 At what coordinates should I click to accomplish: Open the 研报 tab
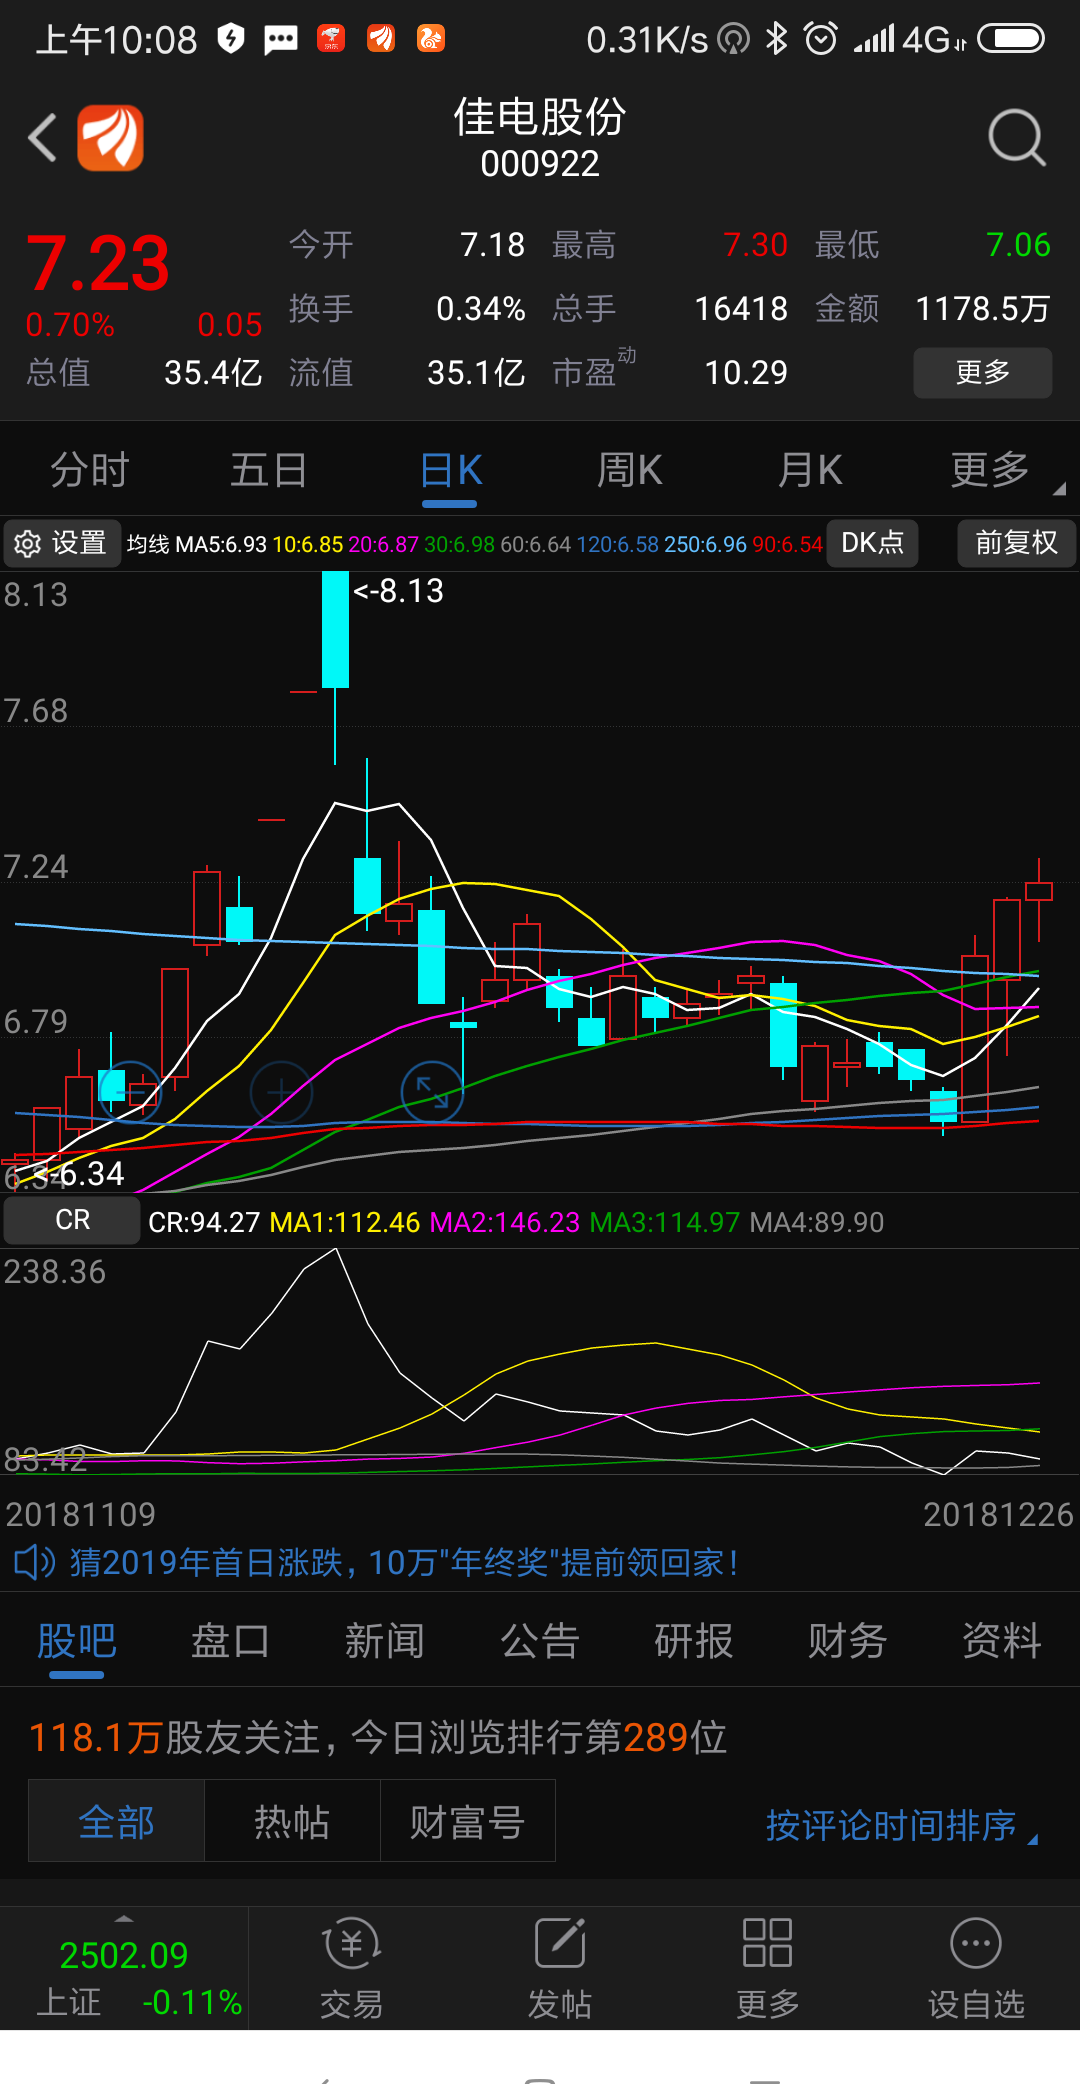click(x=694, y=1641)
